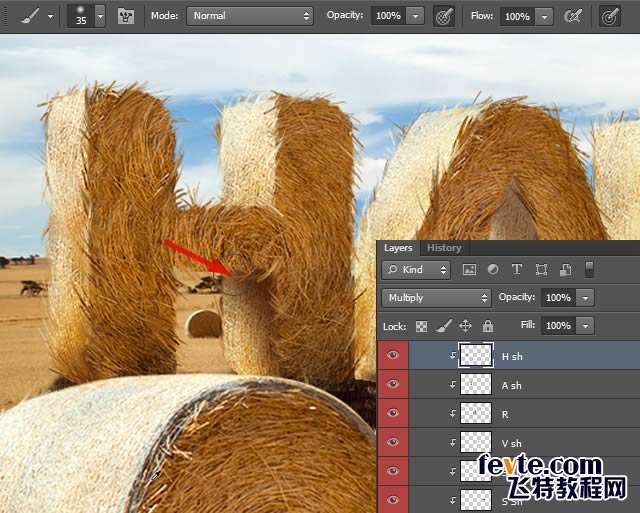This screenshot has width=640, height=513.
Task: Switch to the Layers tab
Action: click(x=398, y=248)
